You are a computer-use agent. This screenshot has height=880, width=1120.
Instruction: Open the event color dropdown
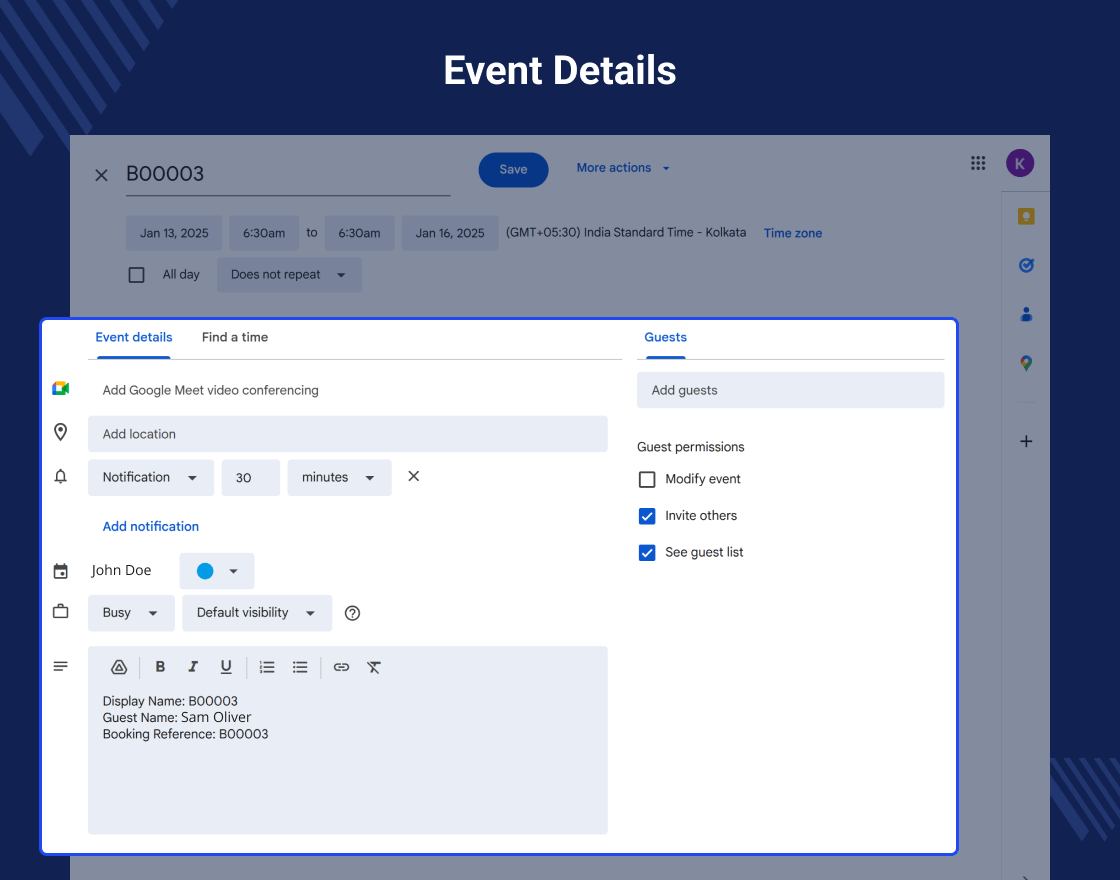(217, 571)
